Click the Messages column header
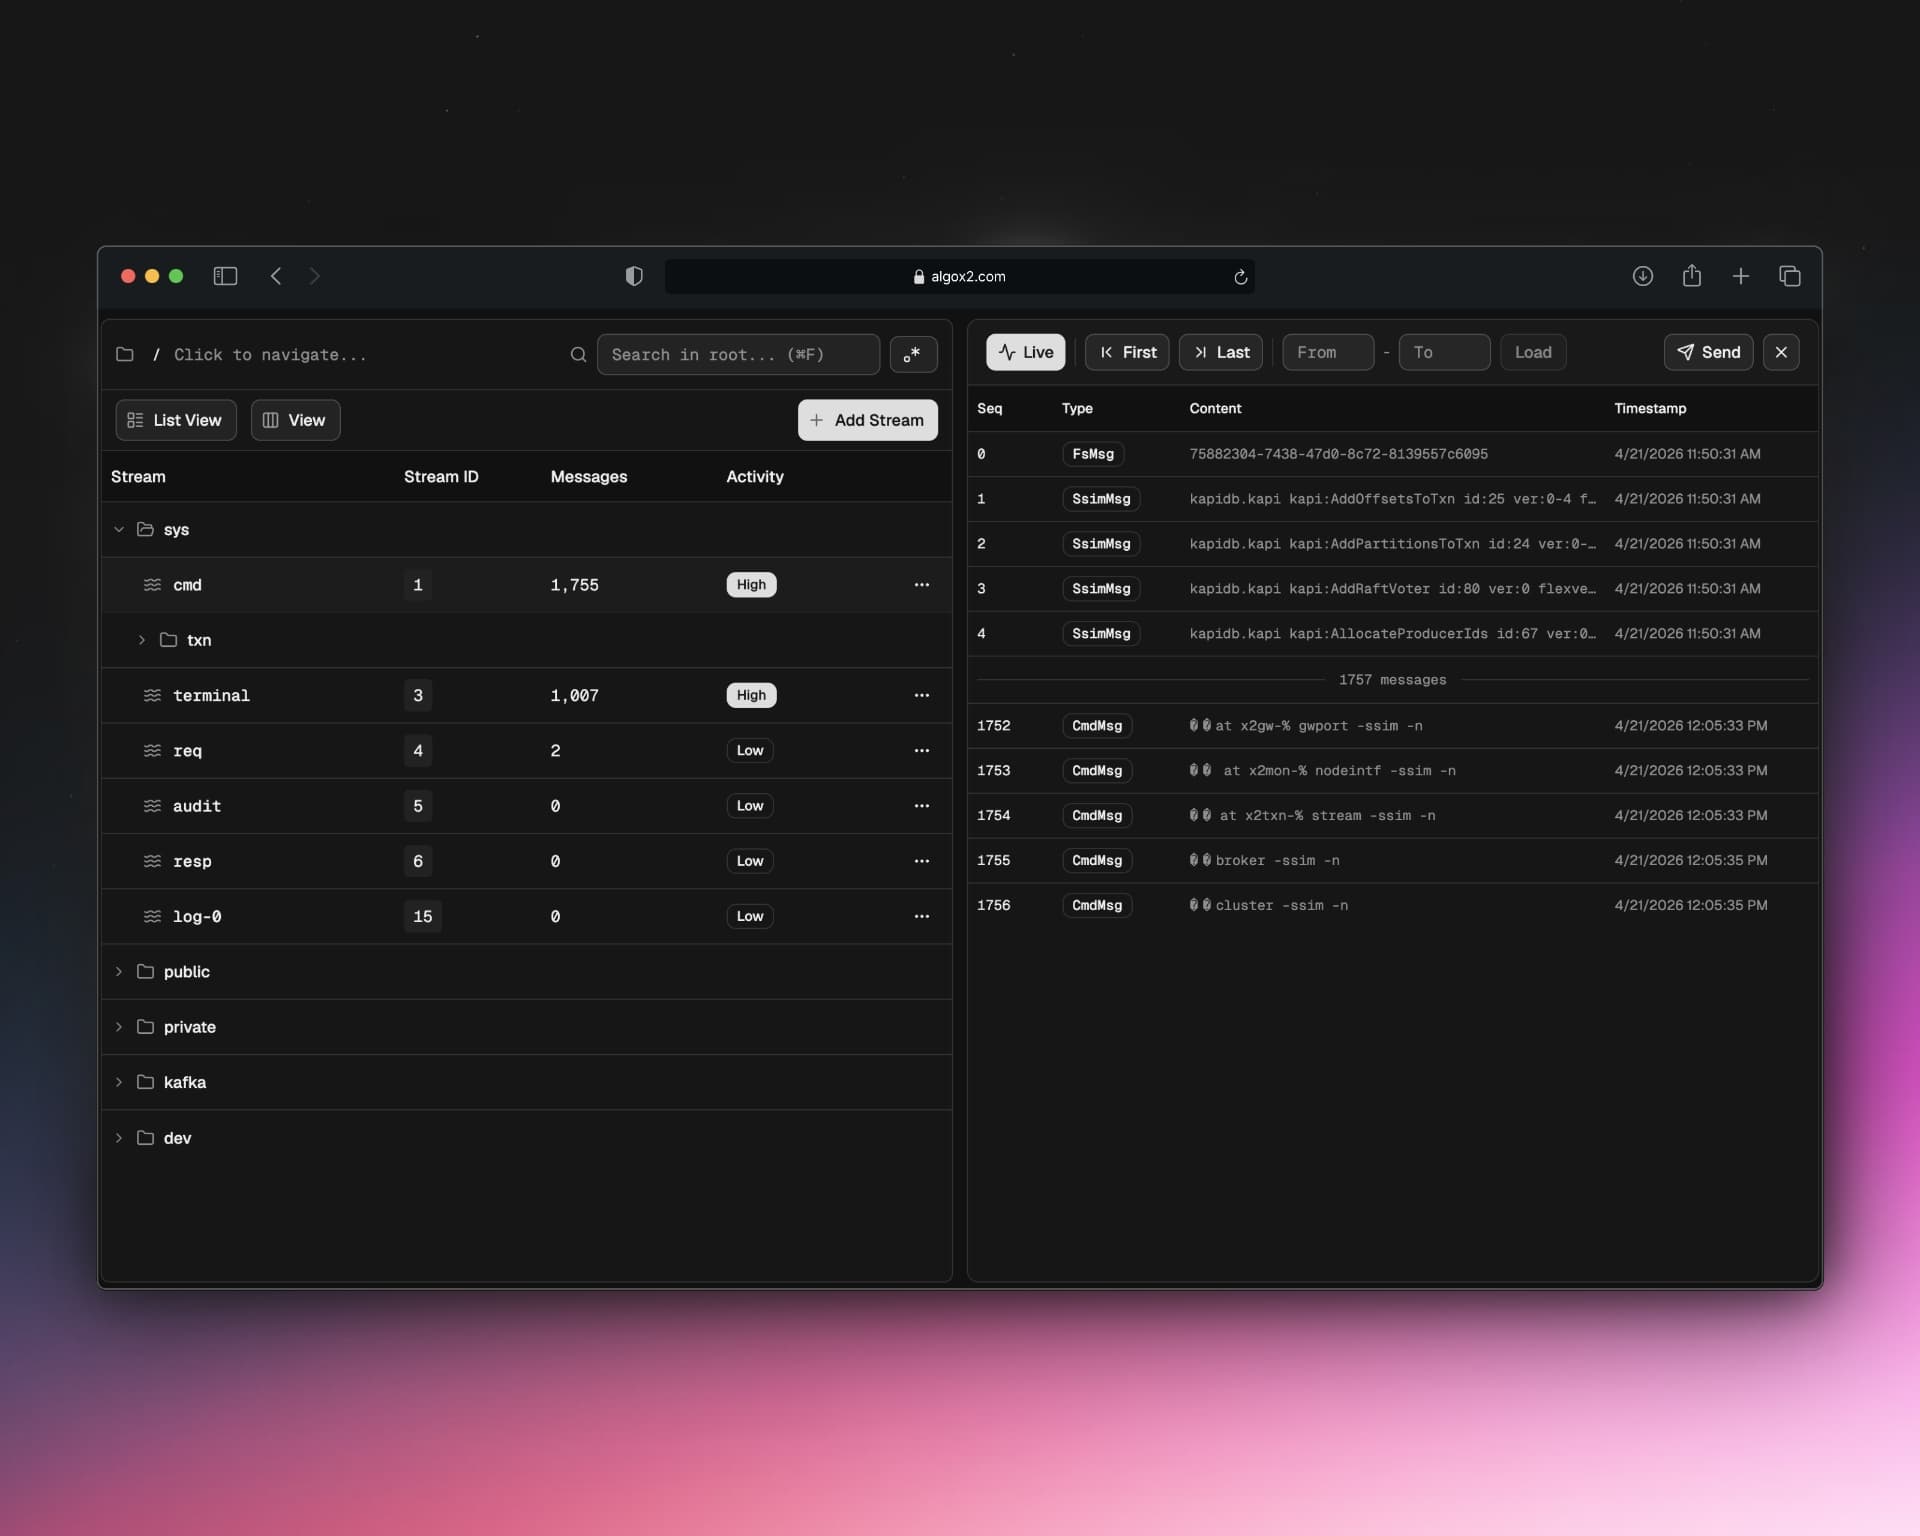This screenshot has height=1536, width=1920. point(588,477)
